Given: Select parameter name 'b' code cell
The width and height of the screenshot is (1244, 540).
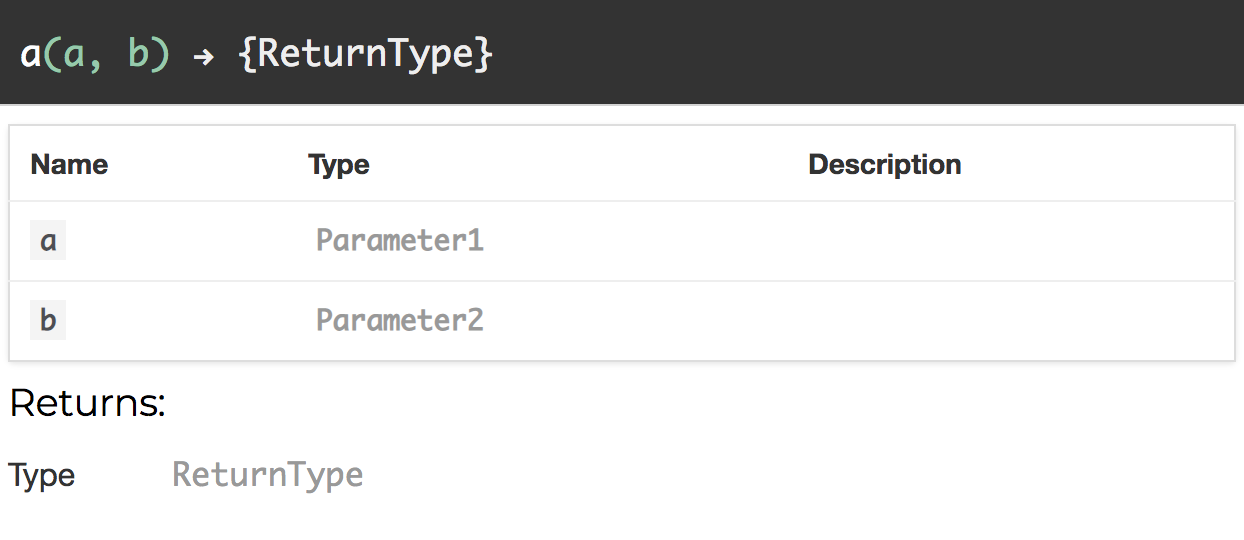Looking at the screenshot, I should pyautogui.click(x=48, y=321).
